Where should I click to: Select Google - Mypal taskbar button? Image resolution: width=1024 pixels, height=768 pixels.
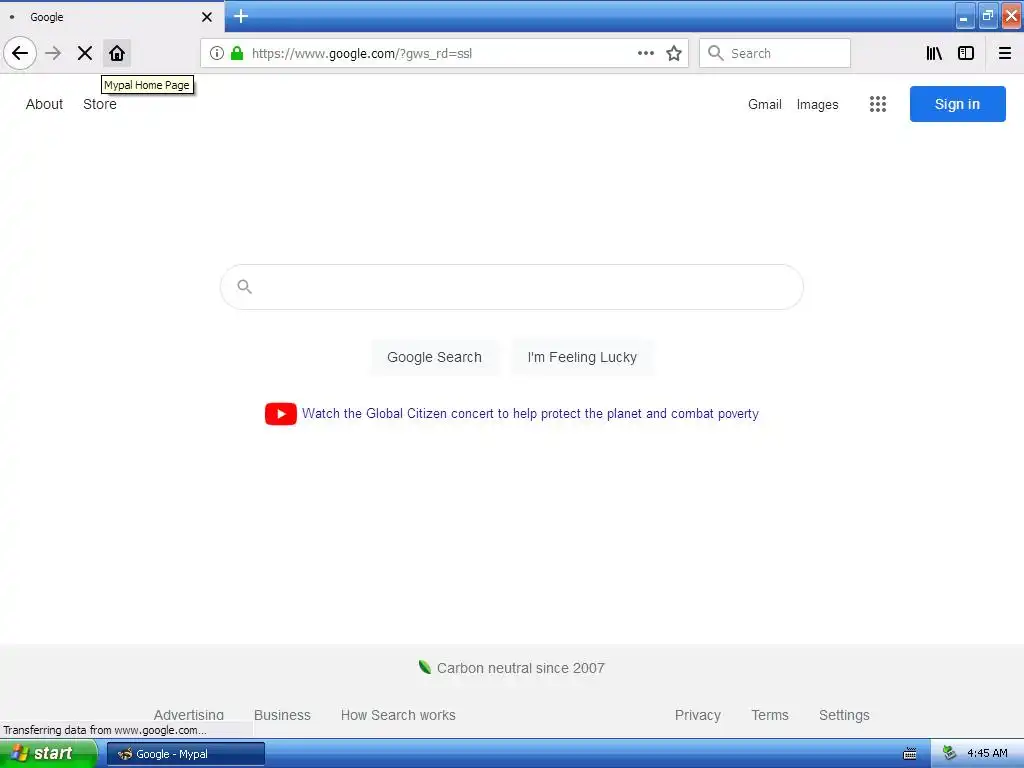coord(186,754)
